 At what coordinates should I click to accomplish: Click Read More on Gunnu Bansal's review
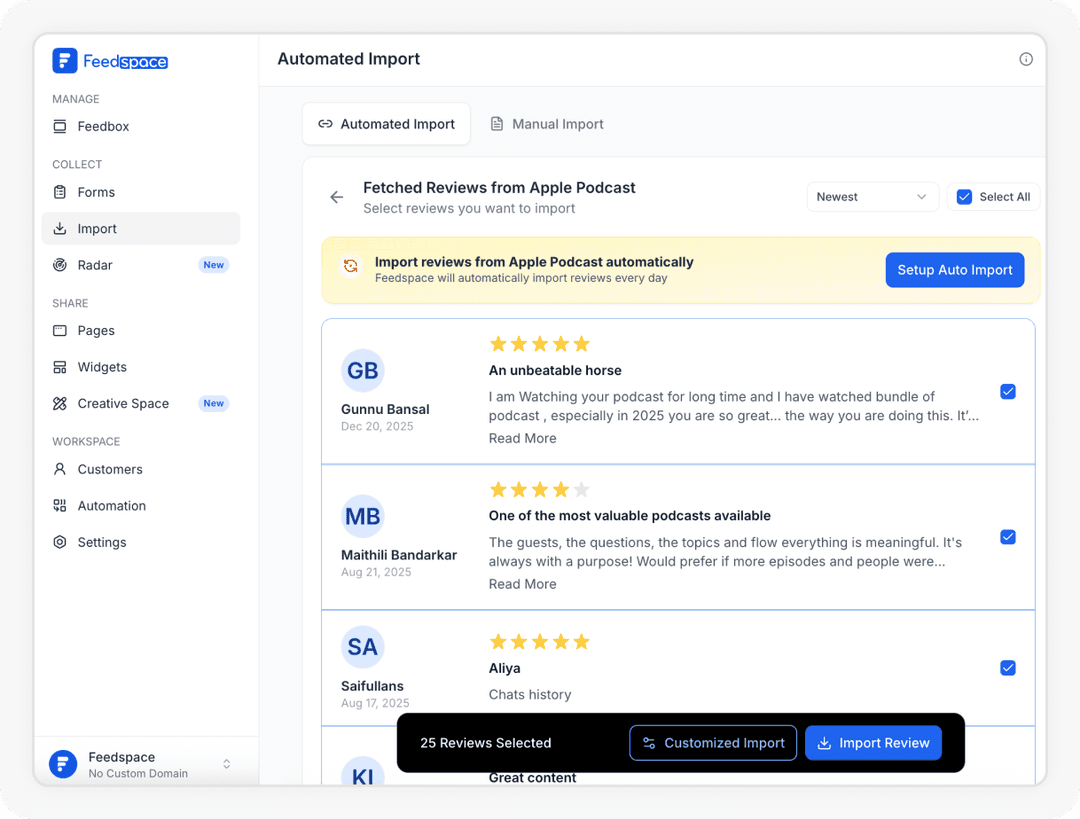click(523, 438)
